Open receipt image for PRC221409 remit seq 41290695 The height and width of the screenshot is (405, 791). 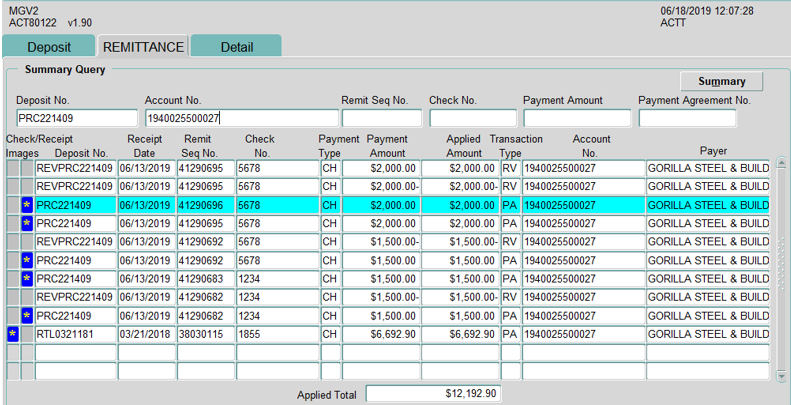pos(27,223)
